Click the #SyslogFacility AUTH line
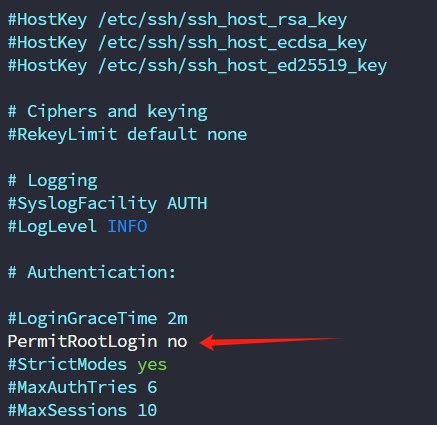 107,204
